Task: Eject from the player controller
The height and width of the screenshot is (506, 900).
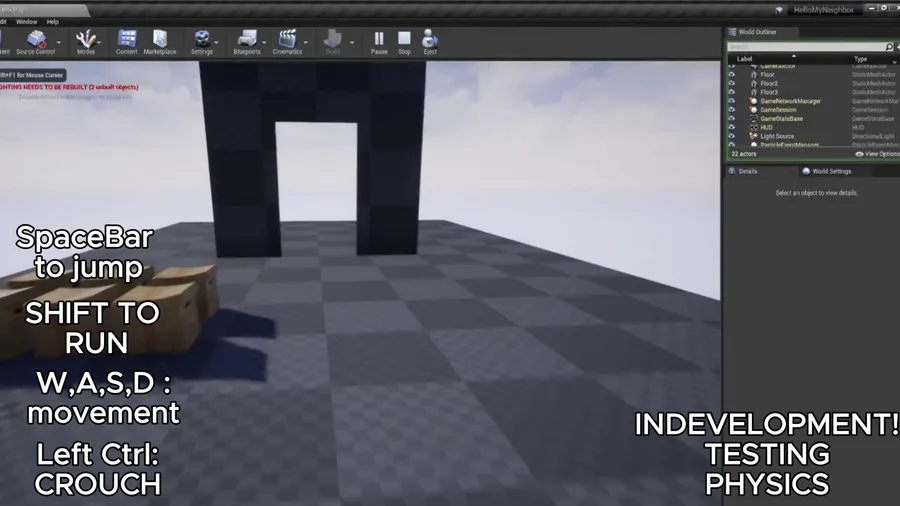Action: [x=430, y=42]
